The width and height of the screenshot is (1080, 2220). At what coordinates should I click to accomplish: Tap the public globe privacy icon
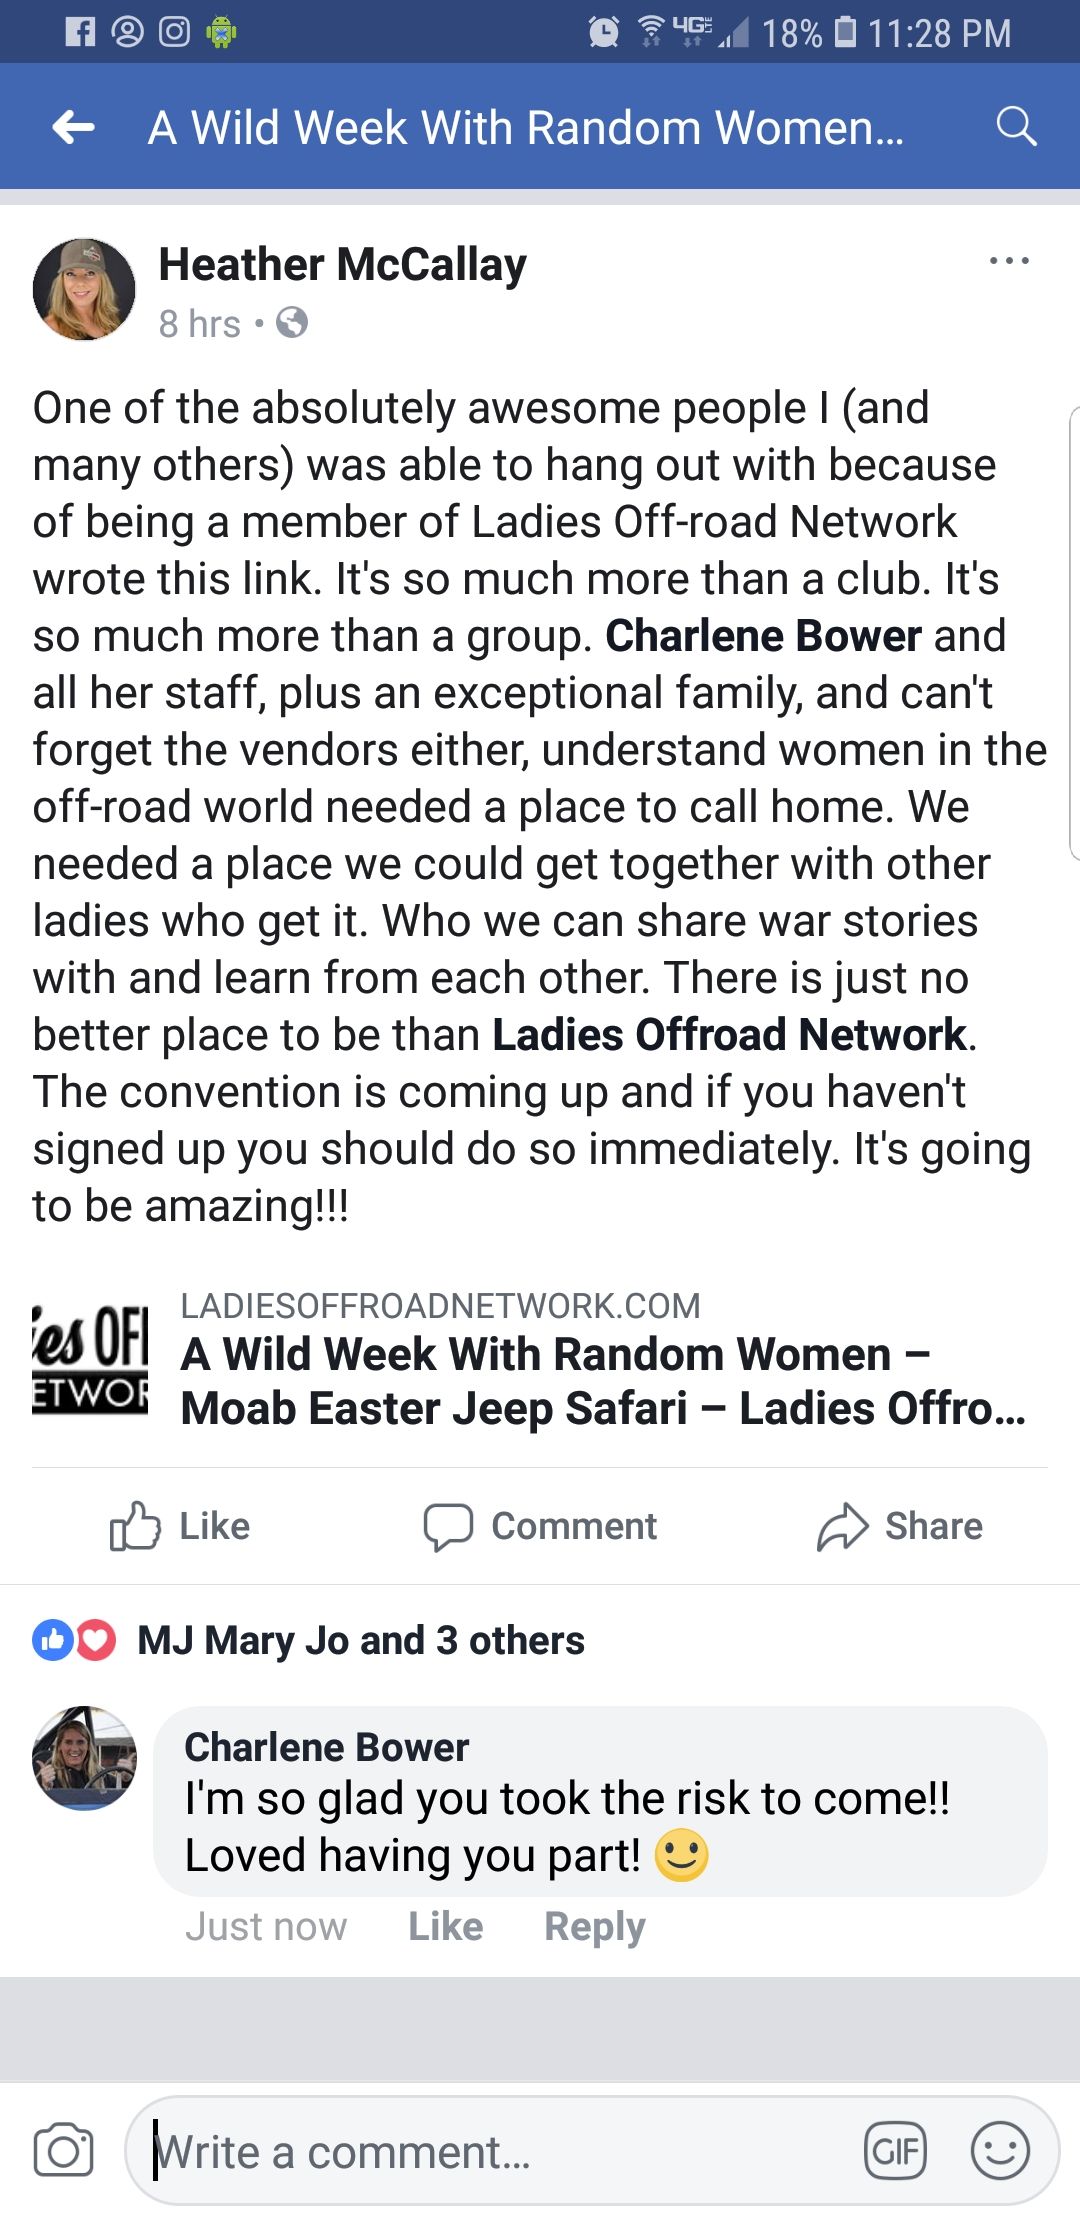point(292,323)
